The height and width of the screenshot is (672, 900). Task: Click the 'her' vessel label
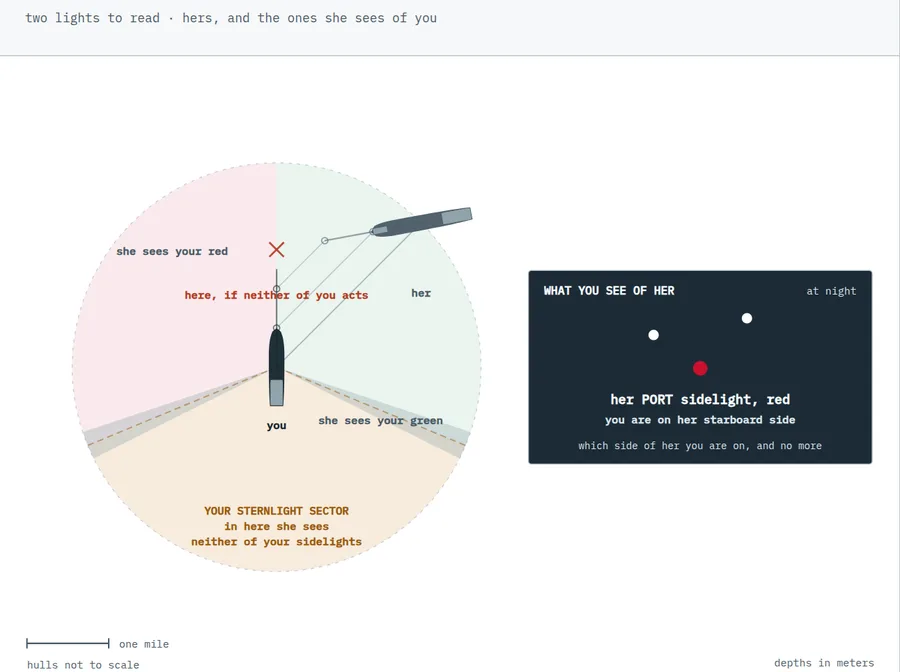tap(421, 293)
